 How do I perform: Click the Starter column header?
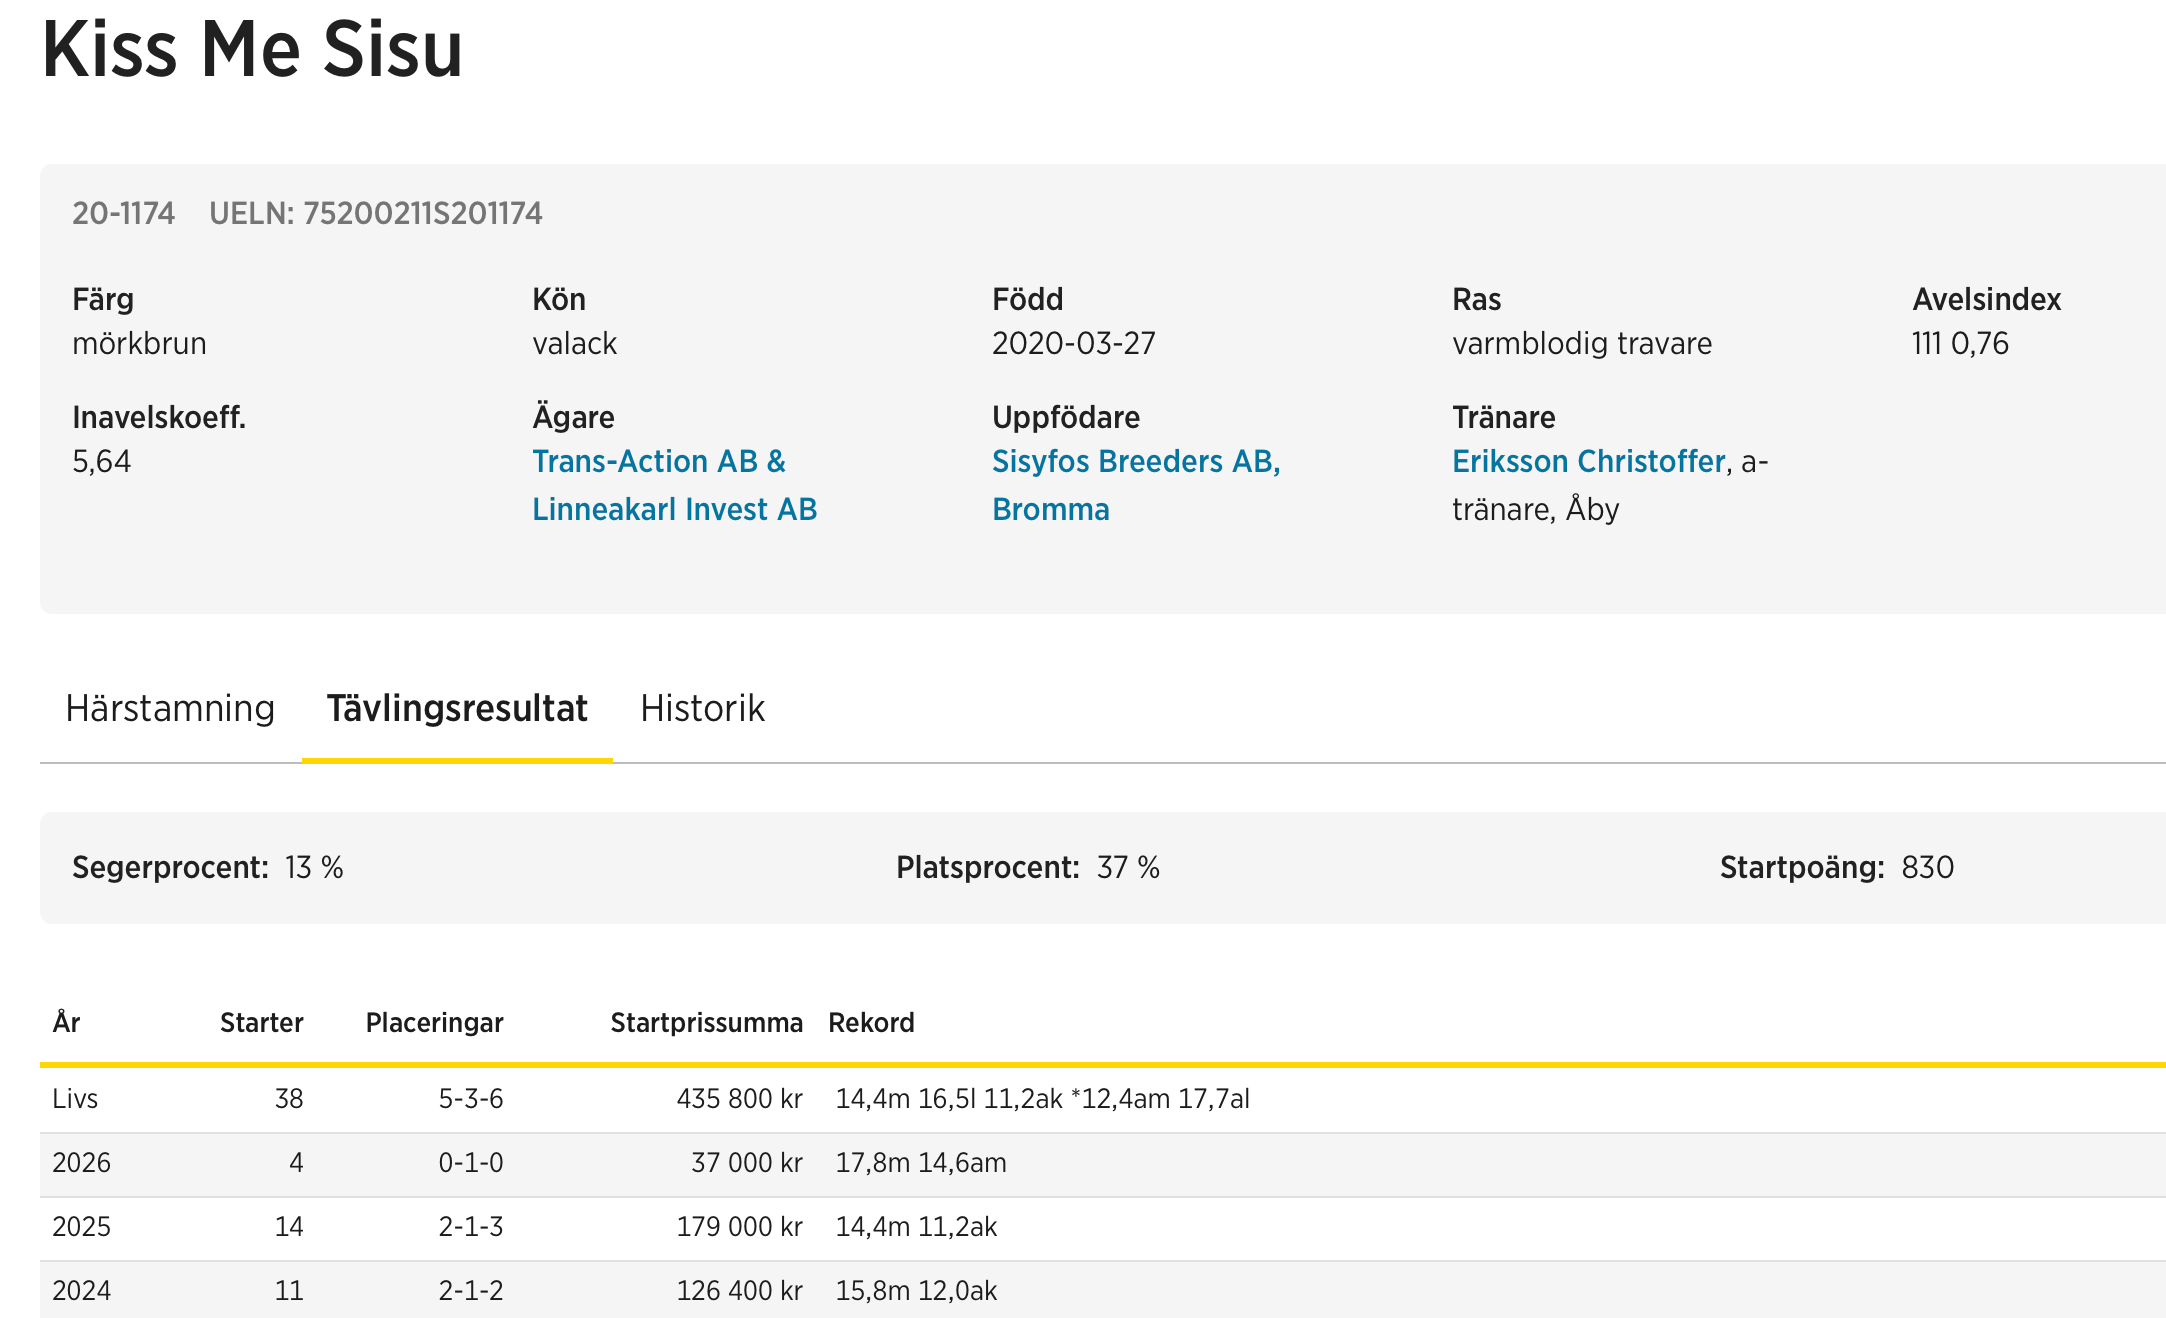coord(261,1023)
